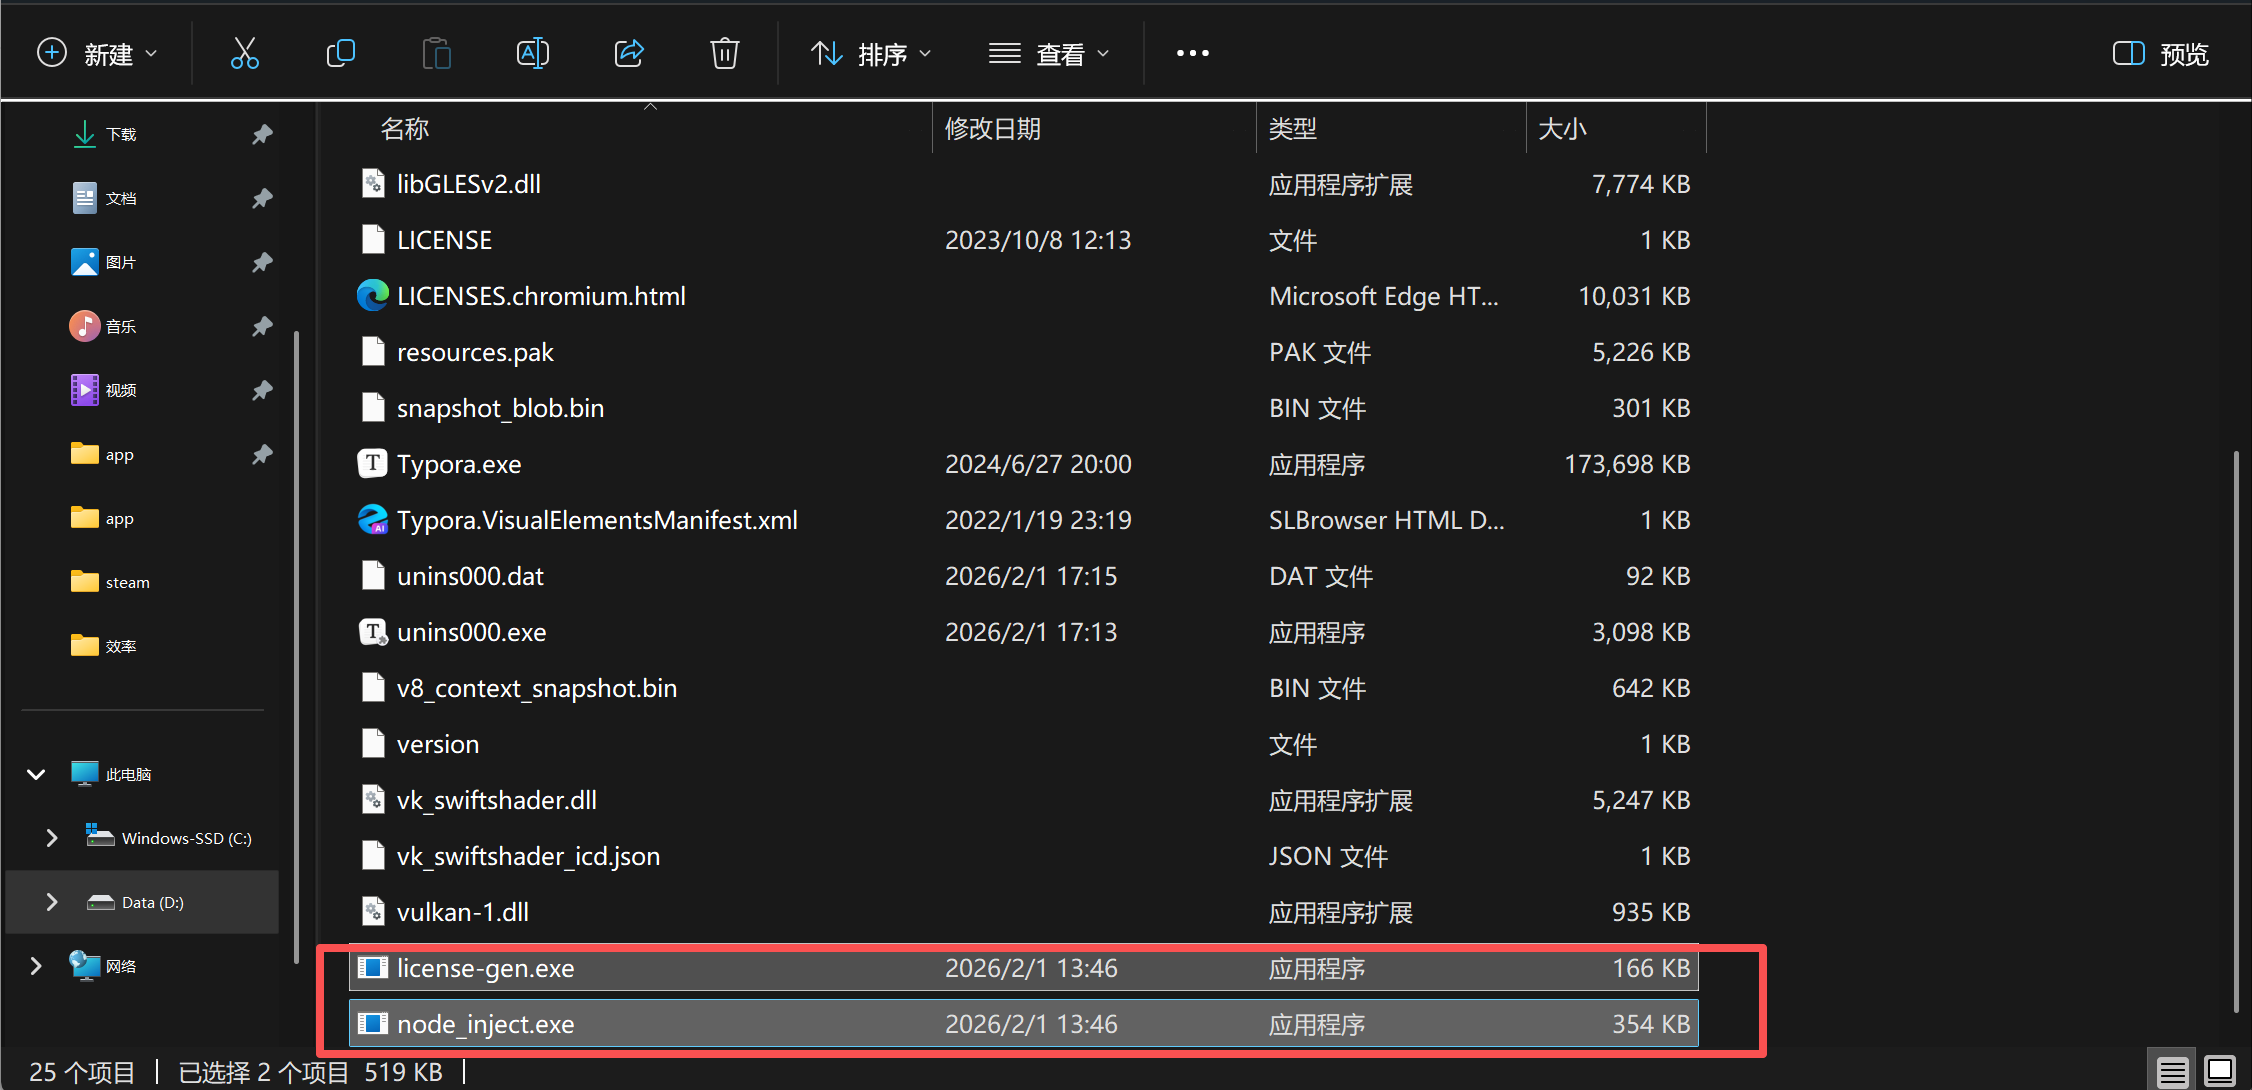Open the View dropdown menu
The width and height of the screenshot is (2252, 1090).
click(1048, 54)
